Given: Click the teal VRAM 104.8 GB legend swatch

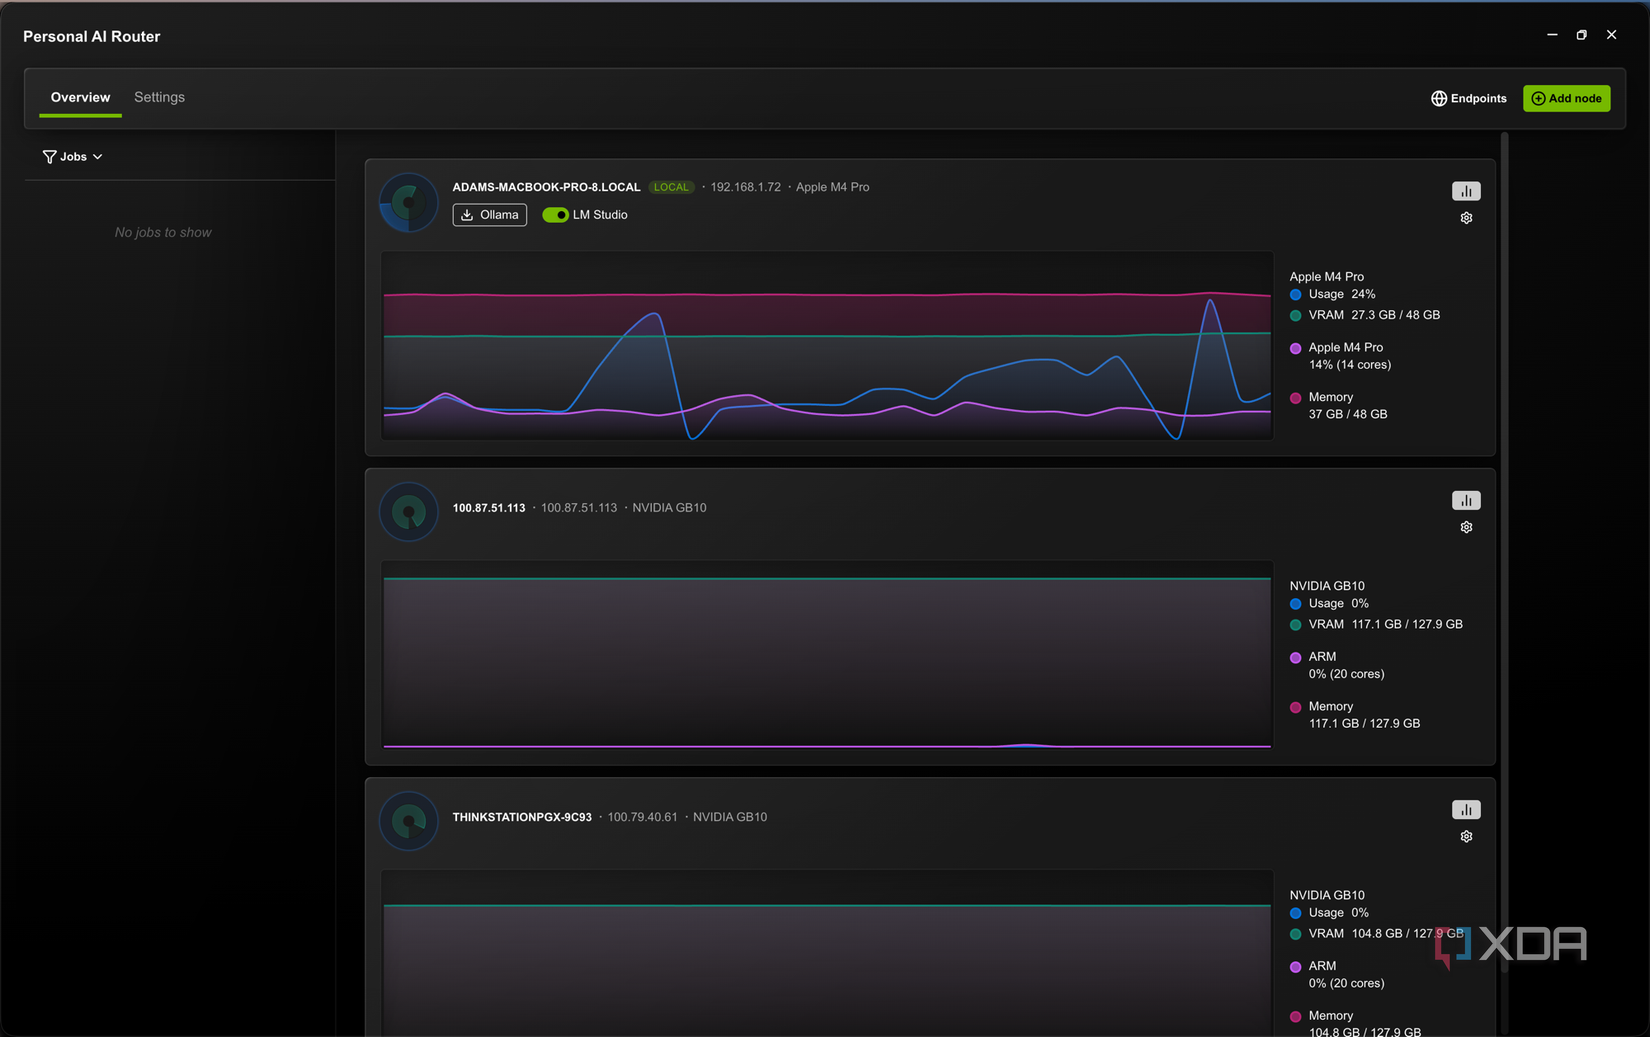Looking at the screenshot, I should coord(1296,934).
